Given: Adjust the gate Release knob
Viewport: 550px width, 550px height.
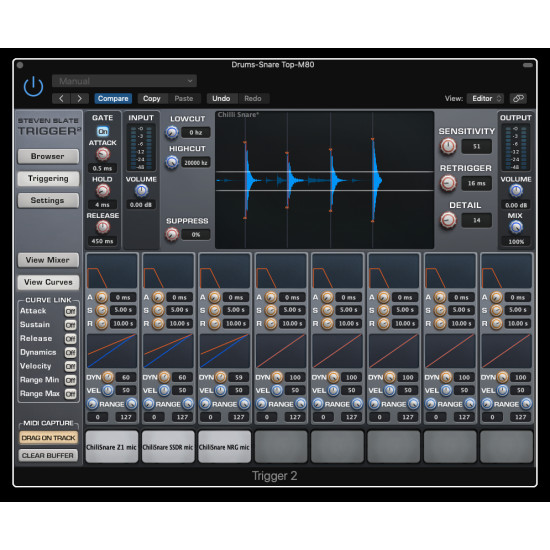Looking at the screenshot, I should click(x=103, y=227).
